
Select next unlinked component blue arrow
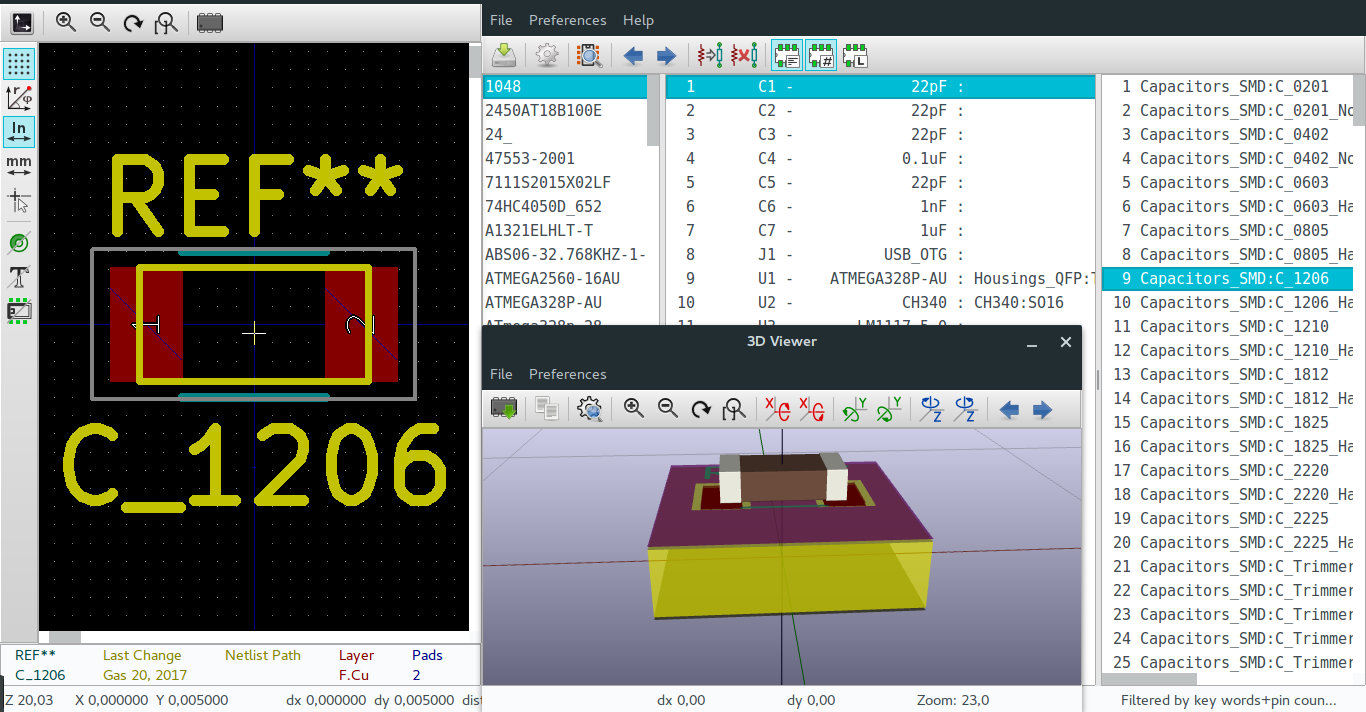666,55
